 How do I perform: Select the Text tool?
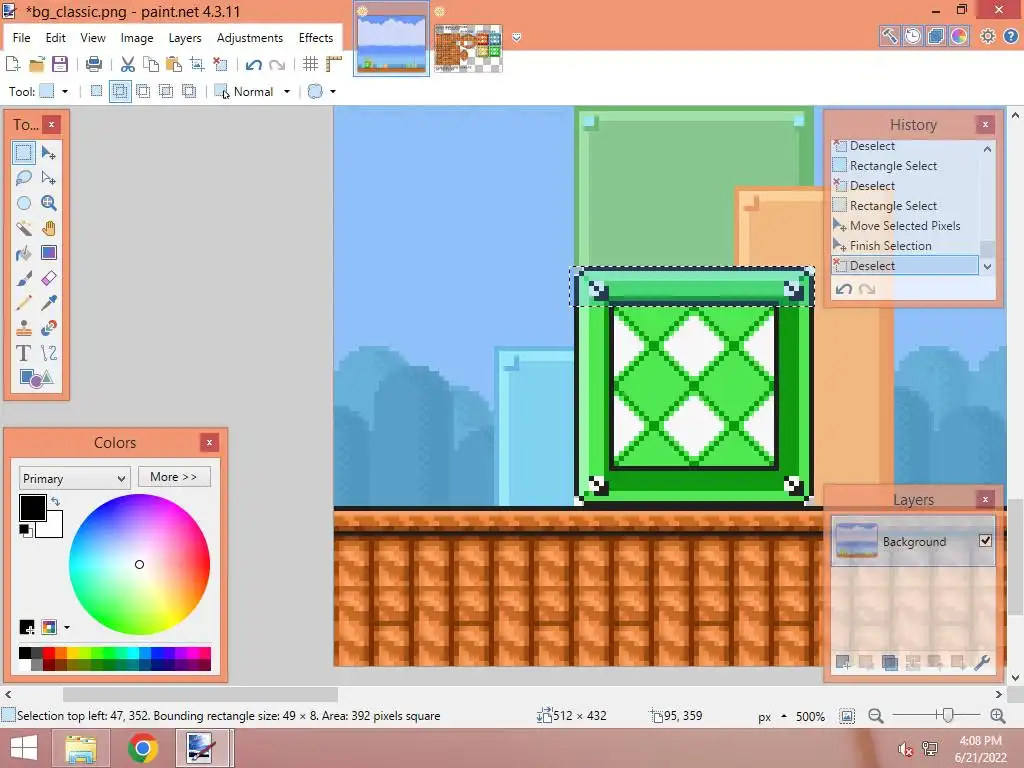[x=24, y=353]
